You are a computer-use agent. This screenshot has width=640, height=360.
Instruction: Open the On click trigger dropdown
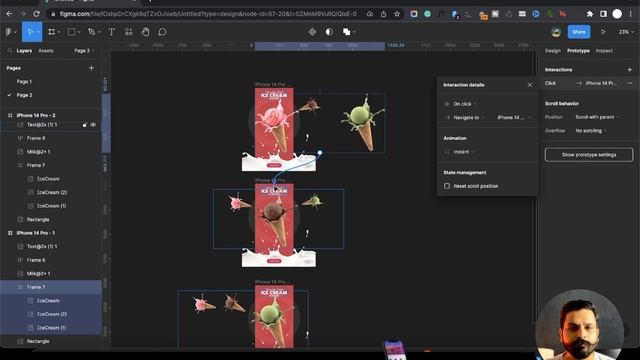464,104
